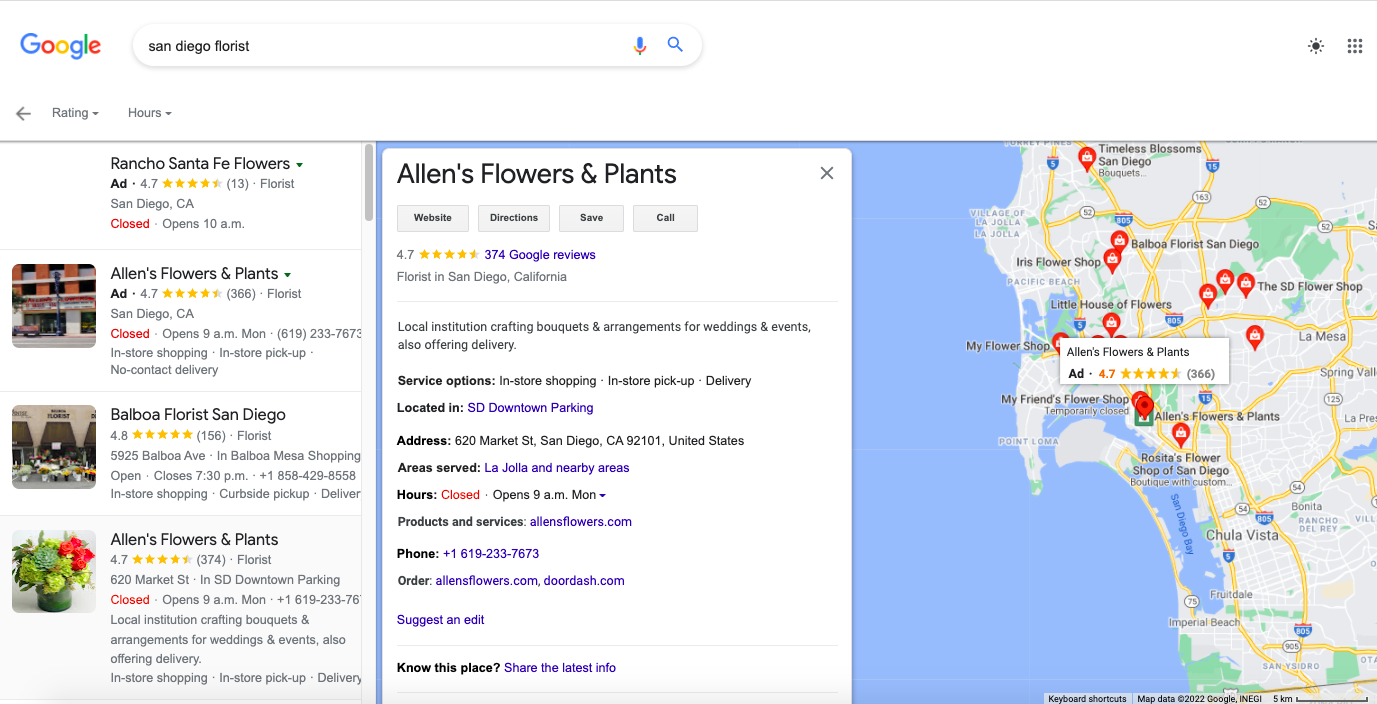The width and height of the screenshot is (1377, 704).
Task: Click the search magnifier icon
Action: (675, 45)
